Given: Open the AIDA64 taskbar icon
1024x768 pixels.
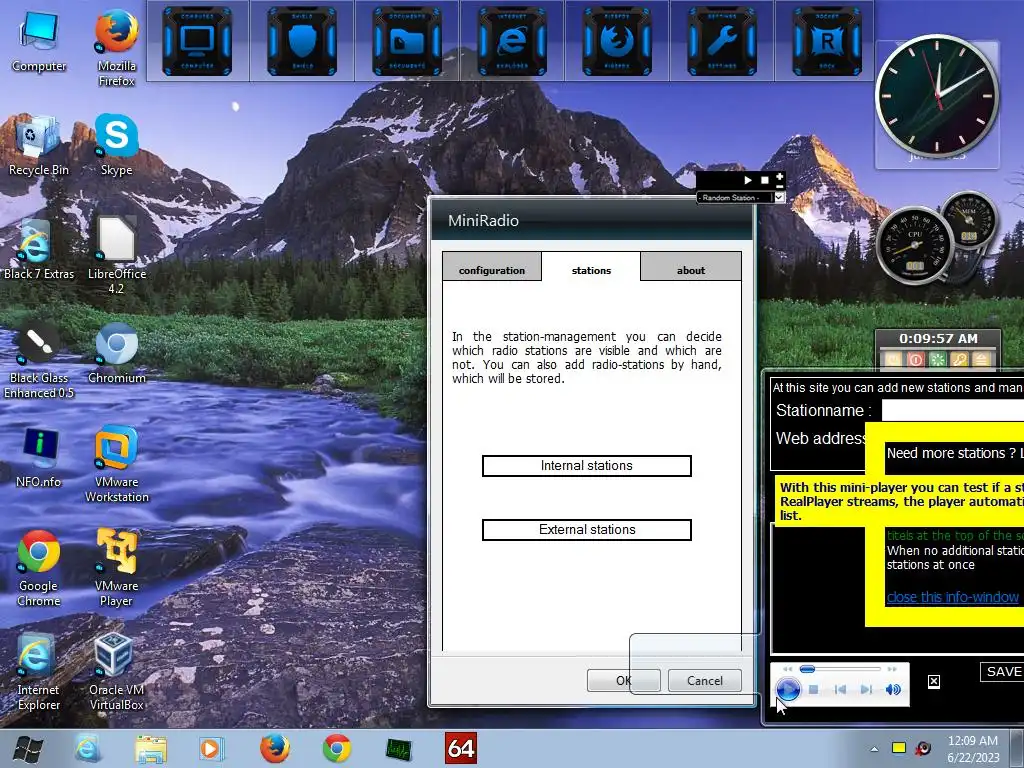Looking at the screenshot, I should [x=460, y=748].
